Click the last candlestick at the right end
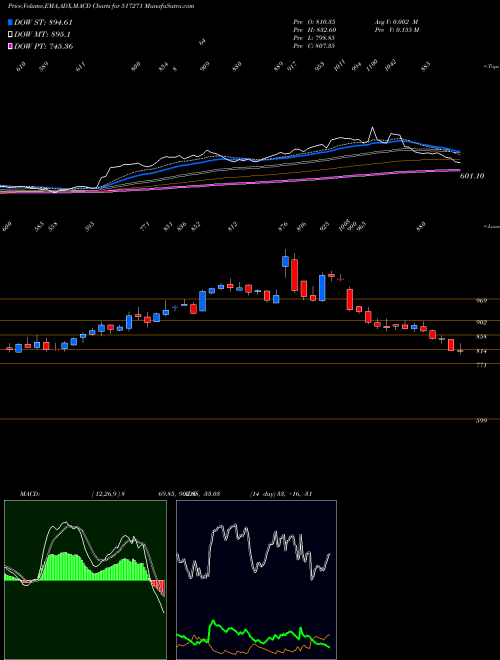This screenshot has height=660, width=500. click(460, 350)
